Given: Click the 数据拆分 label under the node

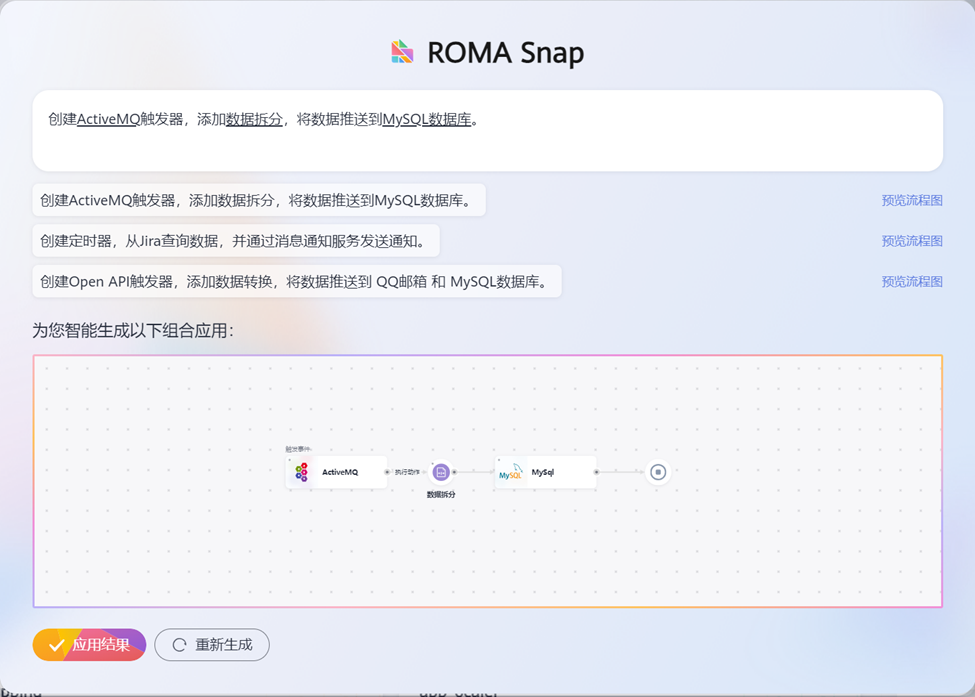Looking at the screenshot, I should (441, 494).
